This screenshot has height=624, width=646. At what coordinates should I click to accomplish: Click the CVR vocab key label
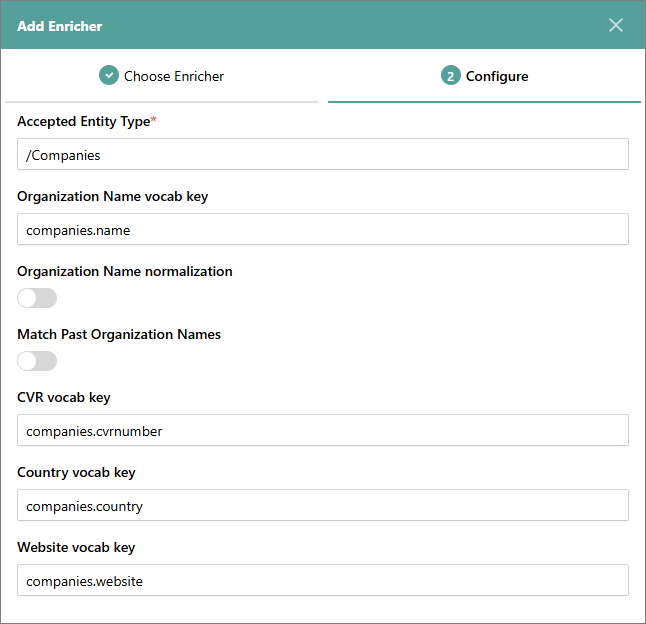64,397
